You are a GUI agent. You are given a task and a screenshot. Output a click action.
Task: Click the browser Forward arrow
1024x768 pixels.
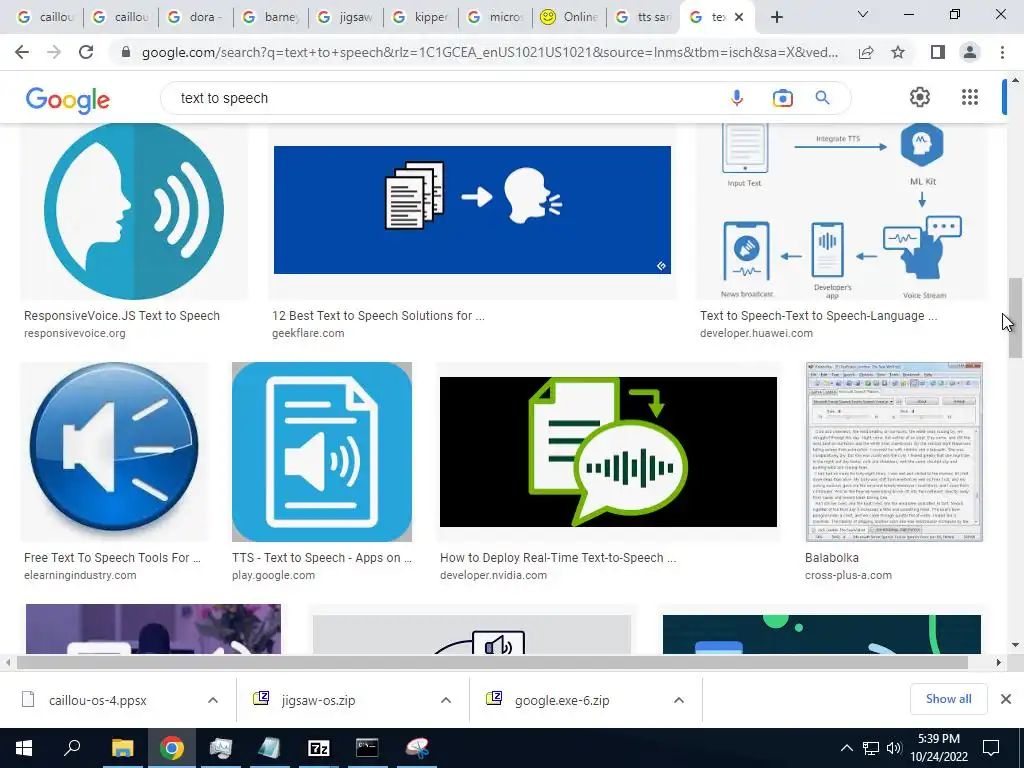pyautogui.click(x=54, y=52)
